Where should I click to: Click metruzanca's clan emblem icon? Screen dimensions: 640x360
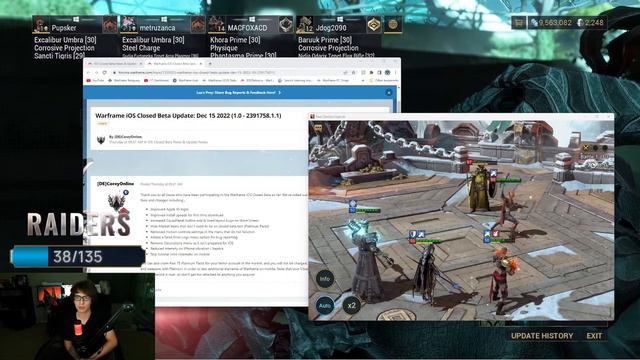click(198, 25)
